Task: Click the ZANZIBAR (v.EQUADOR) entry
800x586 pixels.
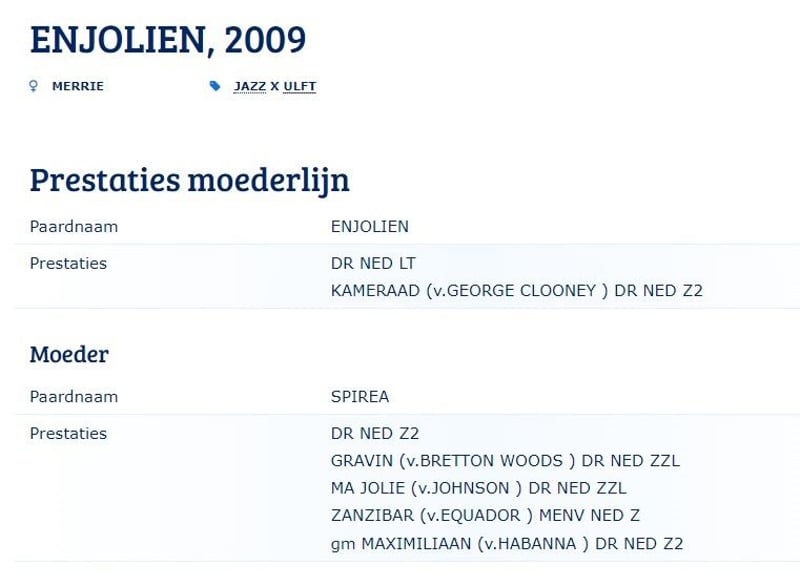Action: (485, 516)
